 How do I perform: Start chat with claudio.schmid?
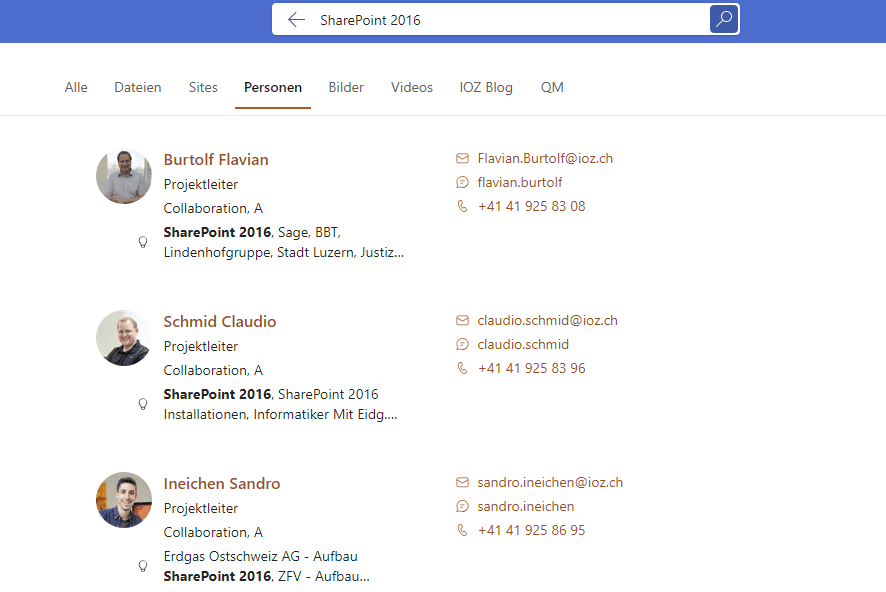coord(523,345)
